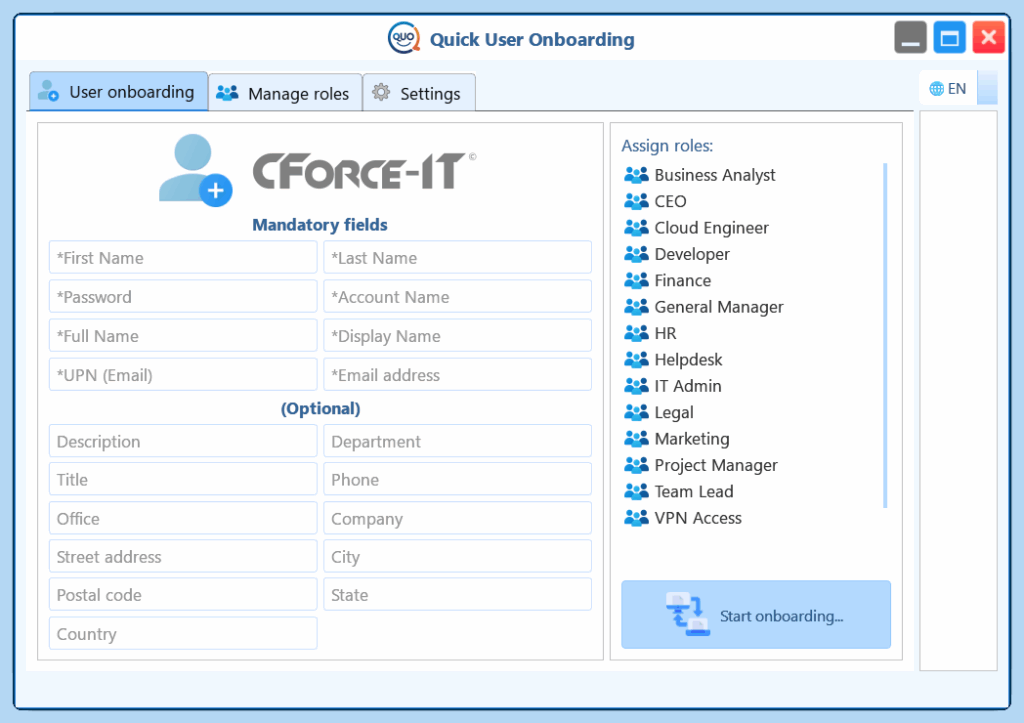Click the gear icon on Settings tab

point(381,93)
